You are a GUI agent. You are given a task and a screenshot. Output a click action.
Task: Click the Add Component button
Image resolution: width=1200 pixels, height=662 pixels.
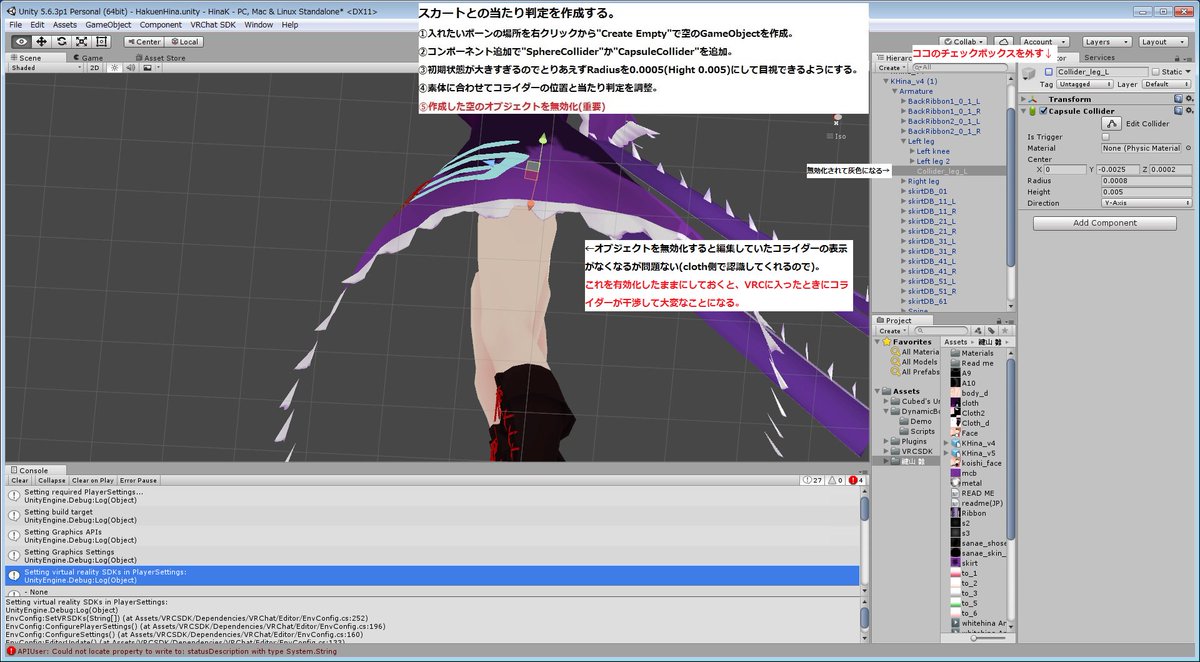pyautogui.click(x=1105, y=223)
